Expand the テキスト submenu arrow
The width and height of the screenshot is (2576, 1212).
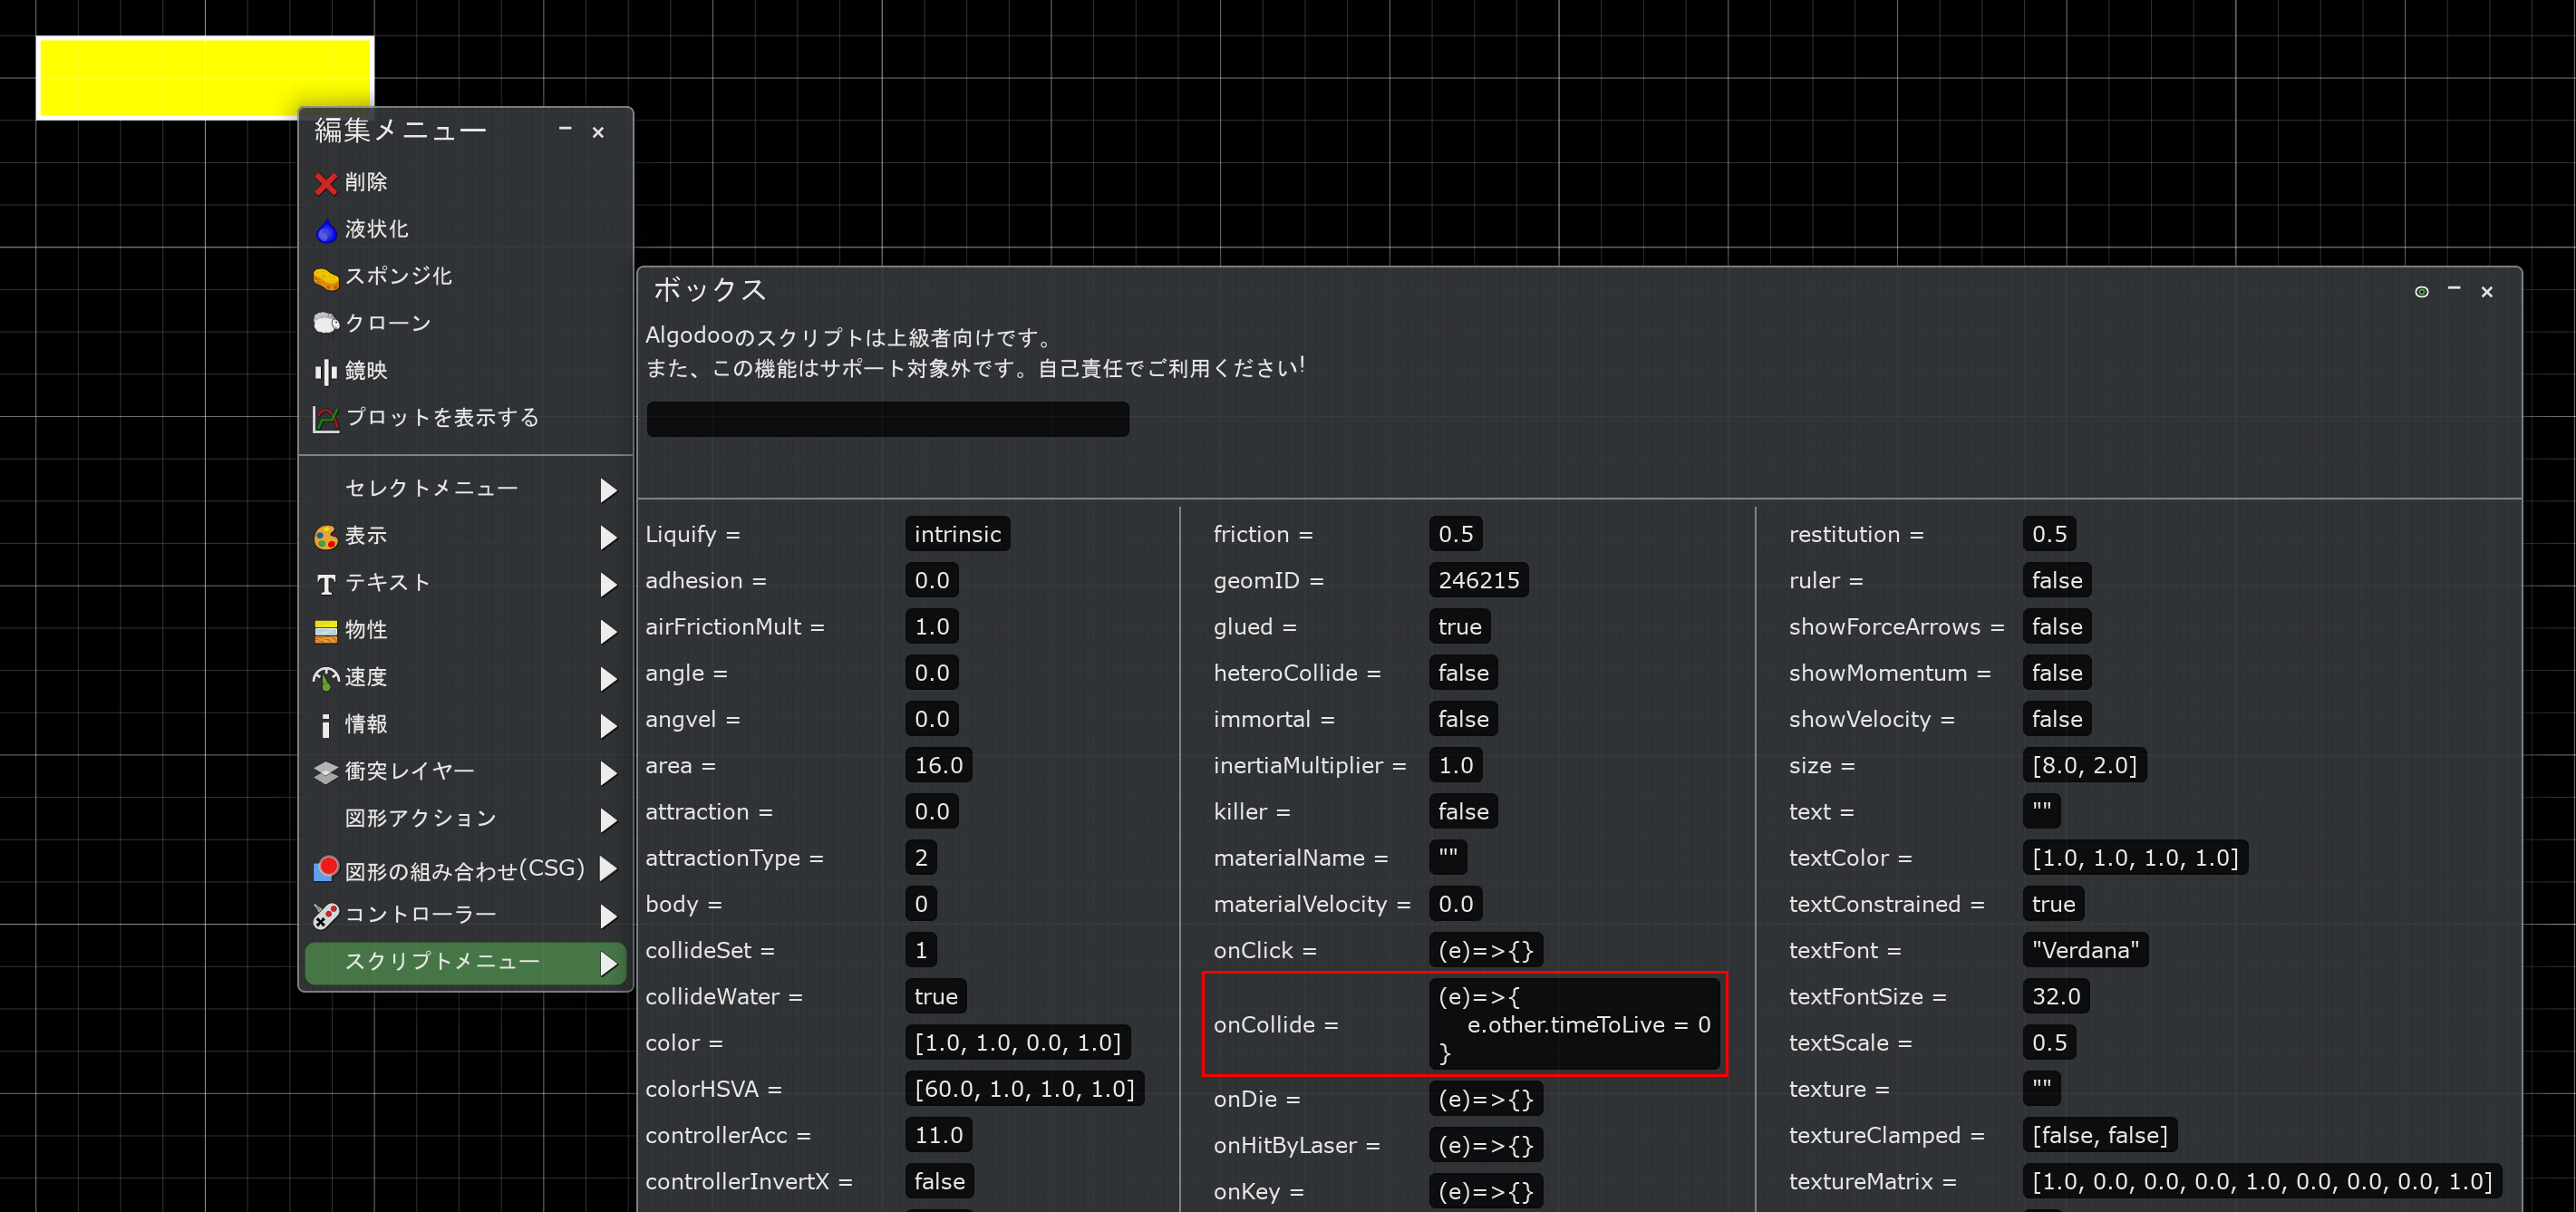point(608,584)
